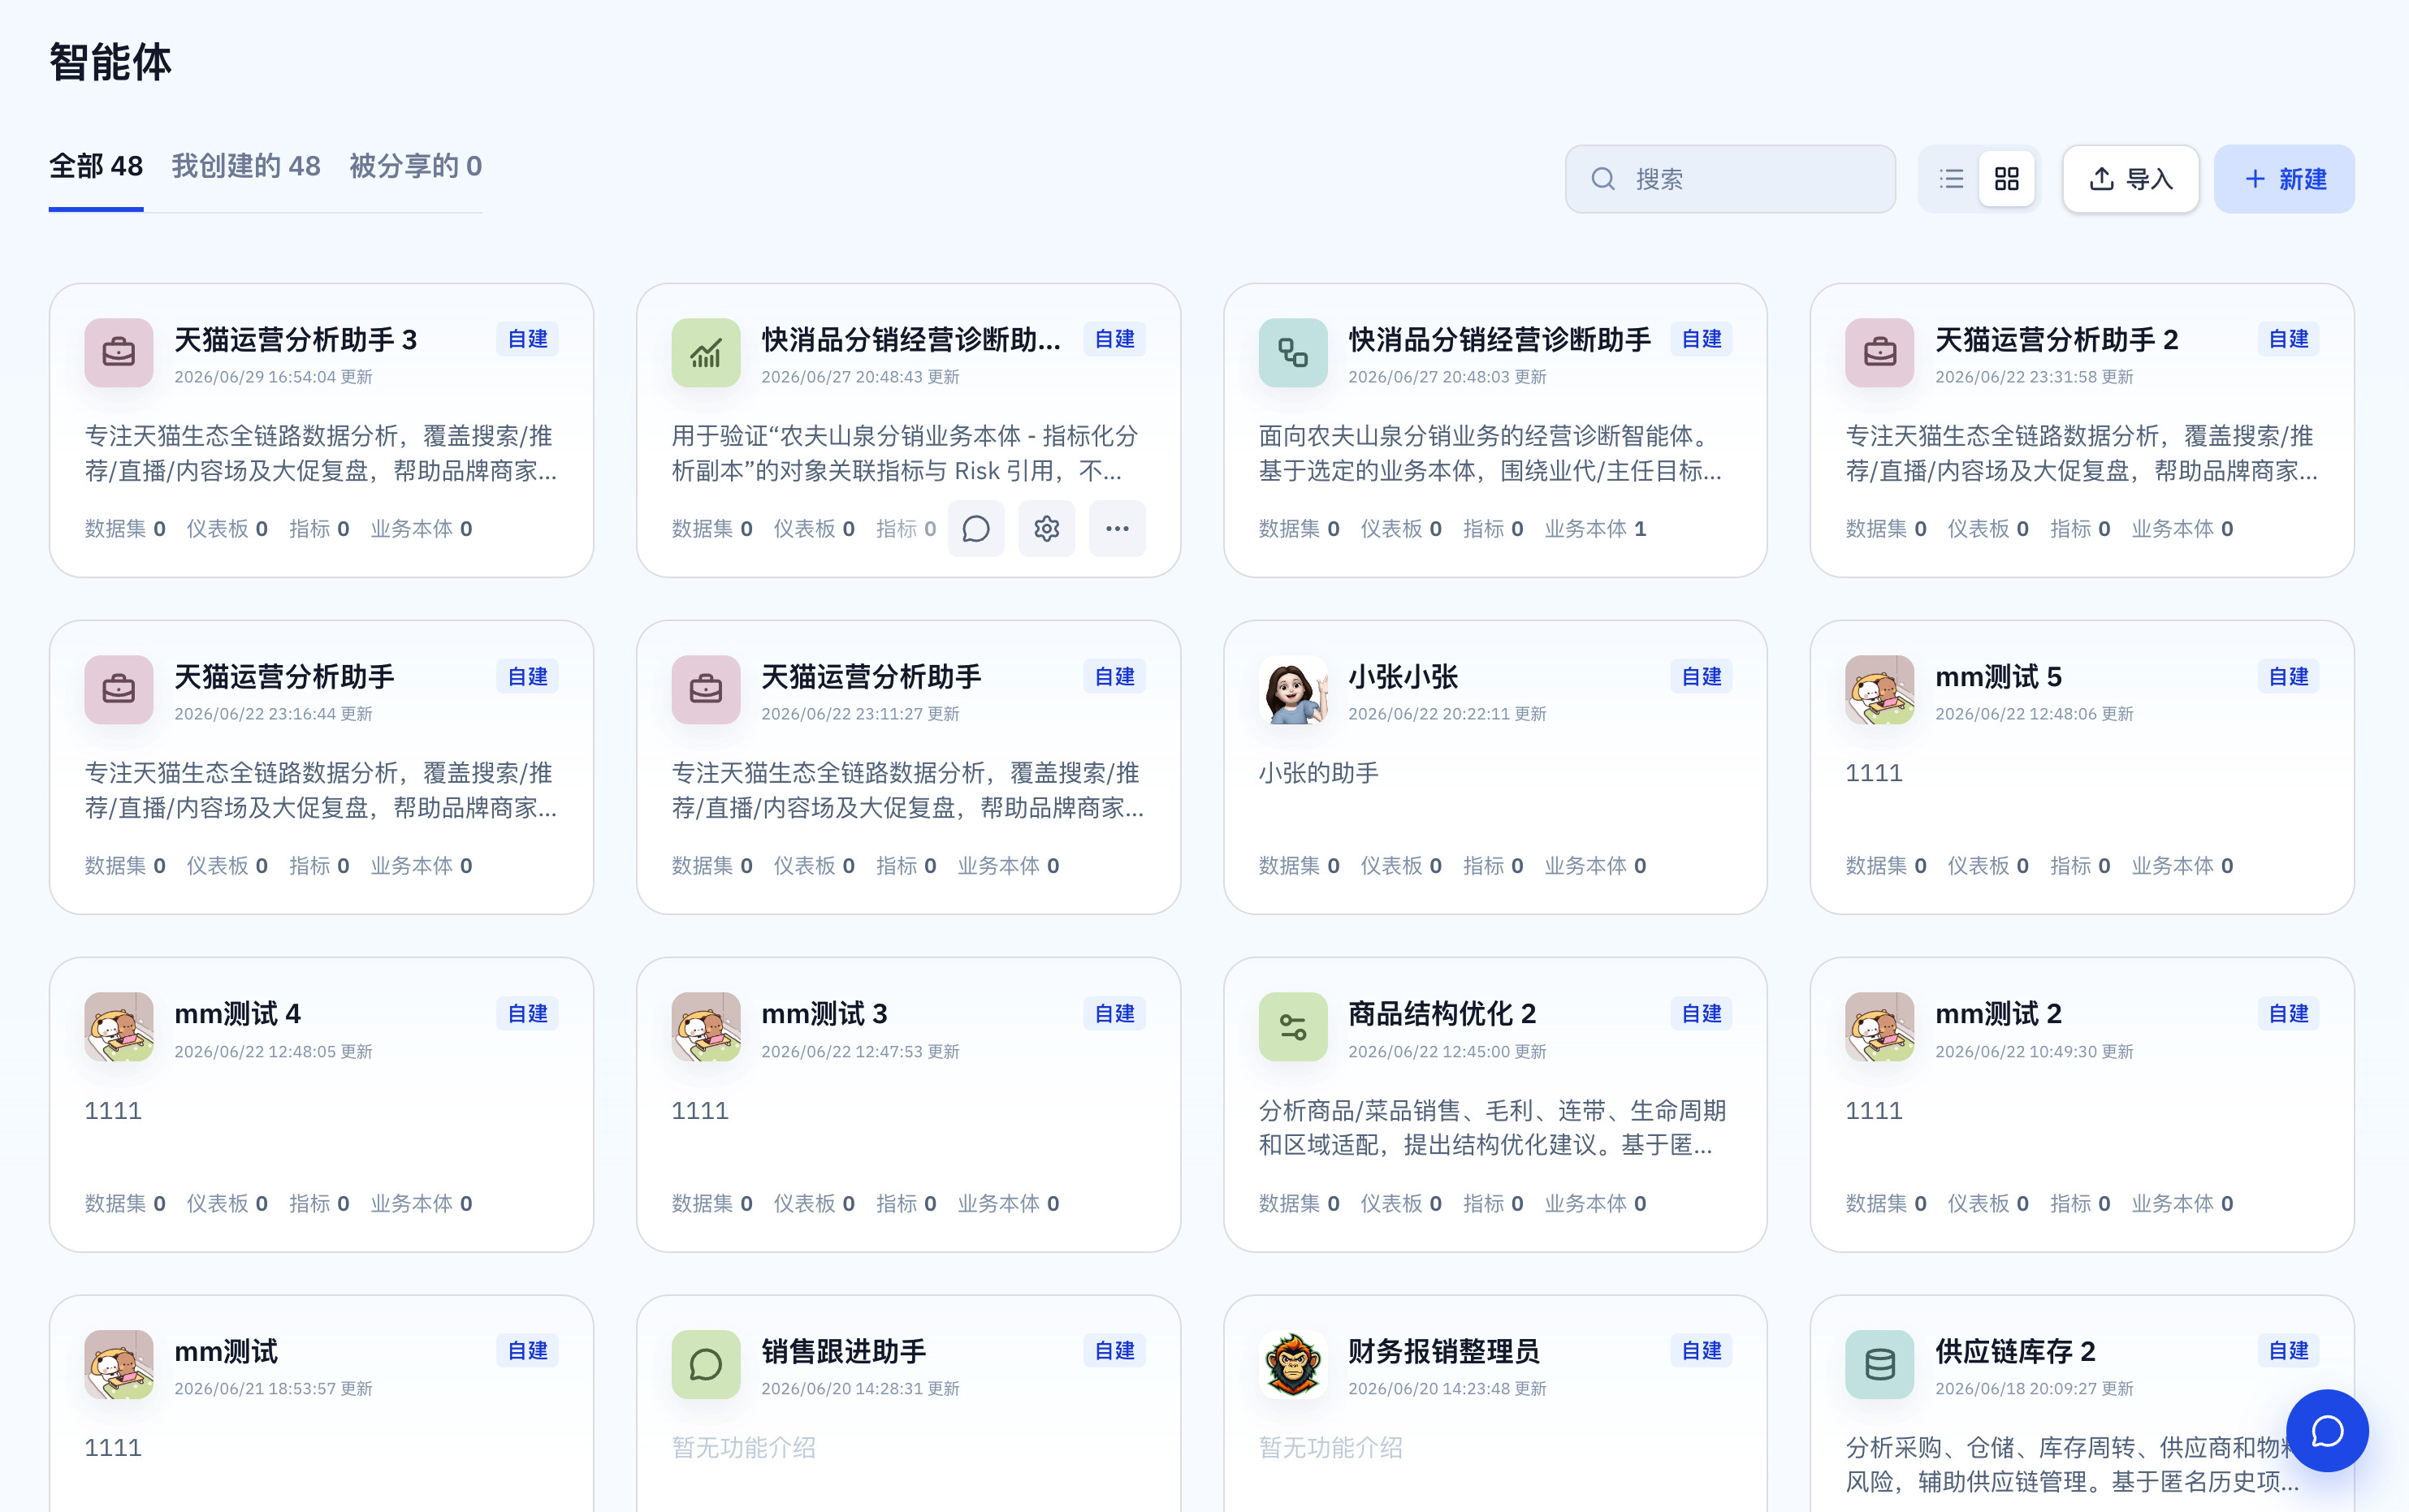Click the 导入 button
The height and width of the screenshot is (1512, 2409).
pos(2131,179)
